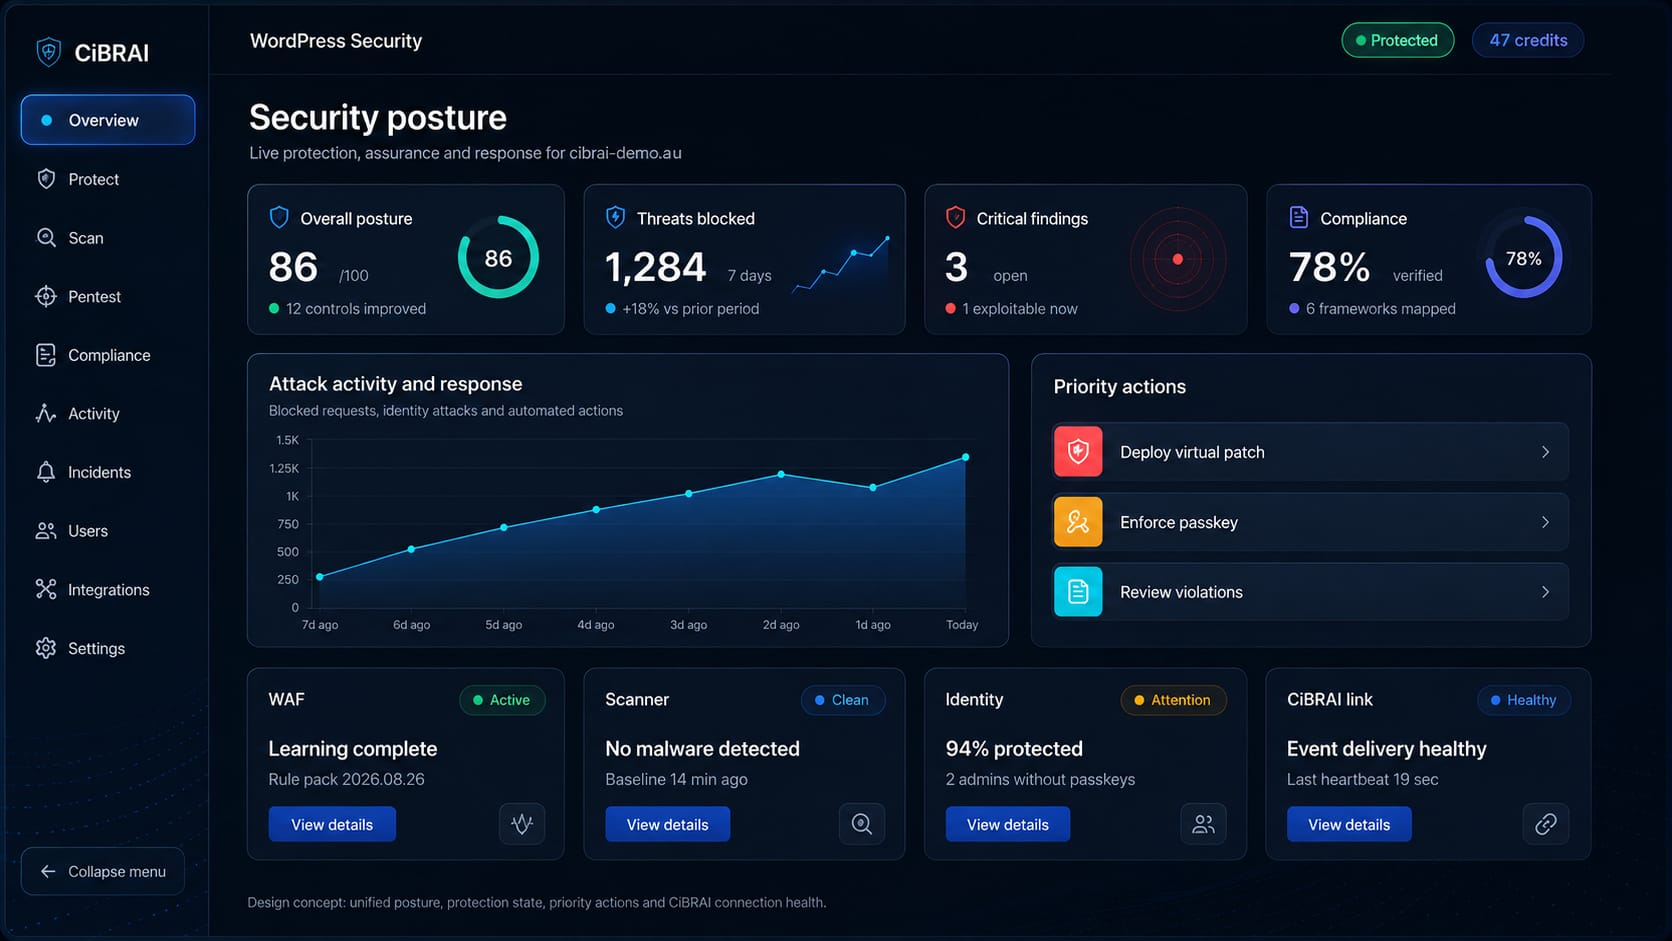Click the CiBRAI link Healthy badge
Image resolution: width=1672 pixels, height=941 pixels.
point(1524,700)
